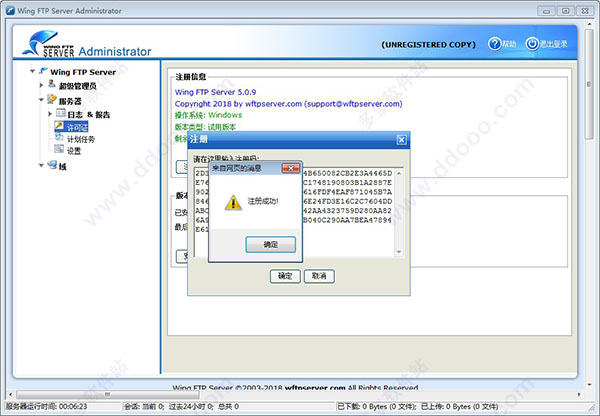Click the 服务器 server node icon
This screenshot has height=416, width=600.
coord(52,100)
